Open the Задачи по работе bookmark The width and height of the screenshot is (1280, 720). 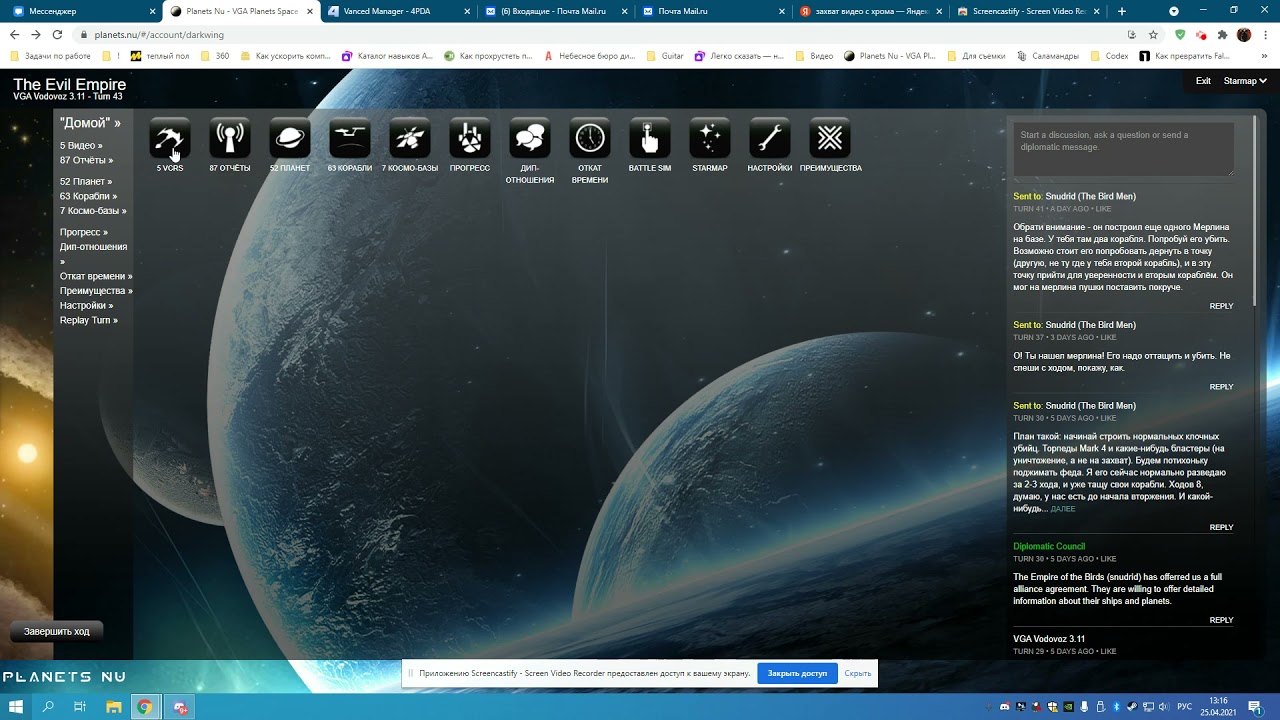click(x=50, y=56)
